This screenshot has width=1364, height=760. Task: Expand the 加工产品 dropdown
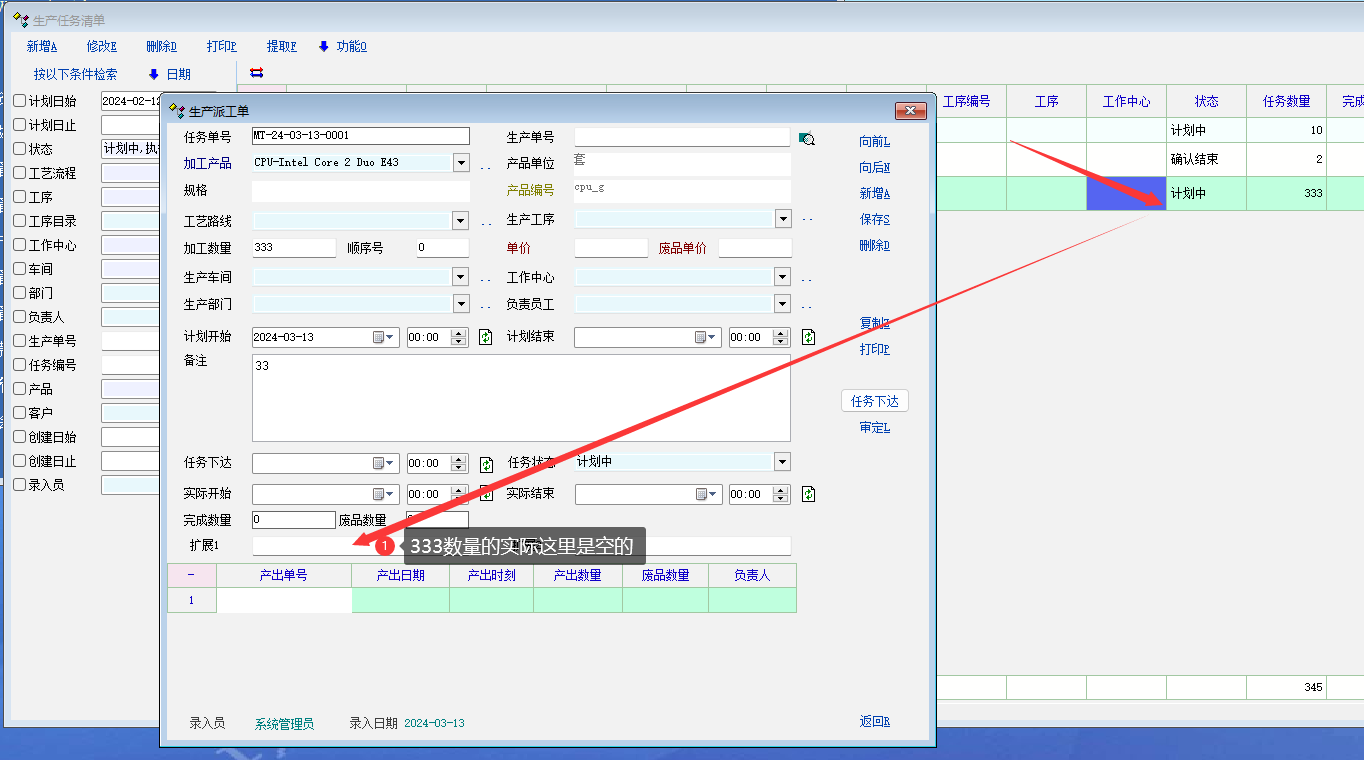click(x=461, y=163)
